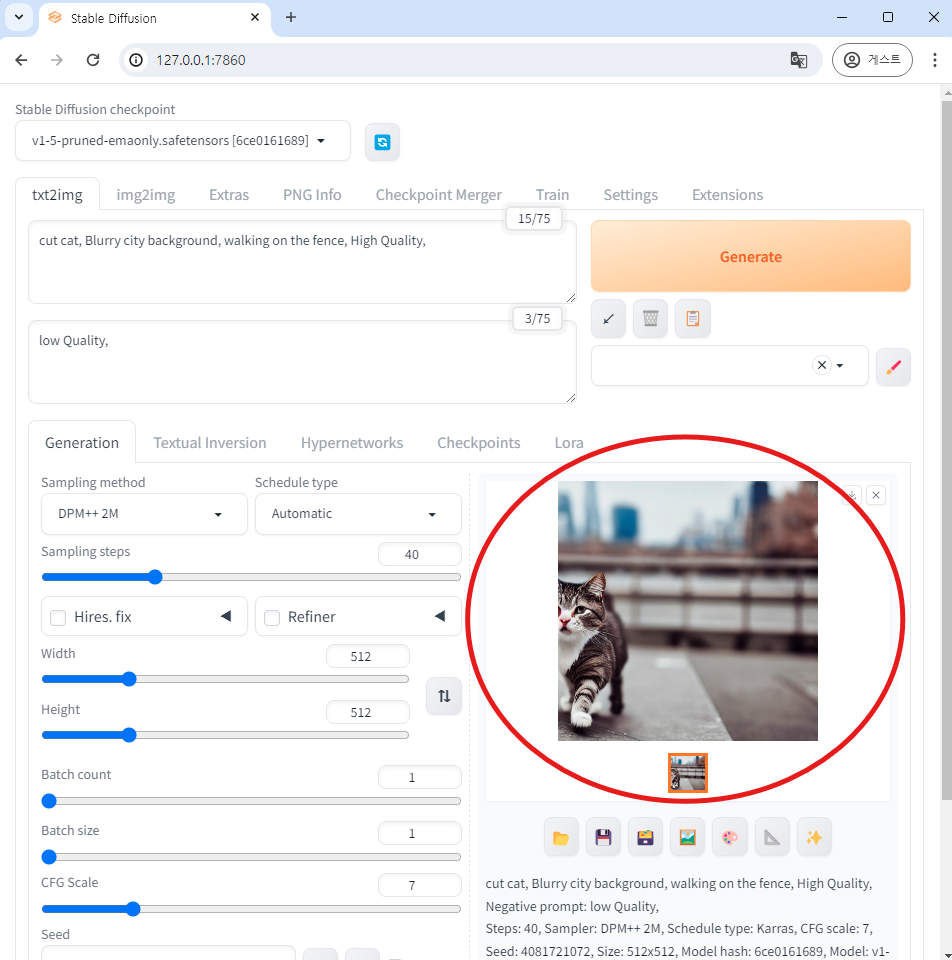Viewport: 952px width, 960px height.
Task: Open the Chrome three-dot menu
Action: coord(934,60)
